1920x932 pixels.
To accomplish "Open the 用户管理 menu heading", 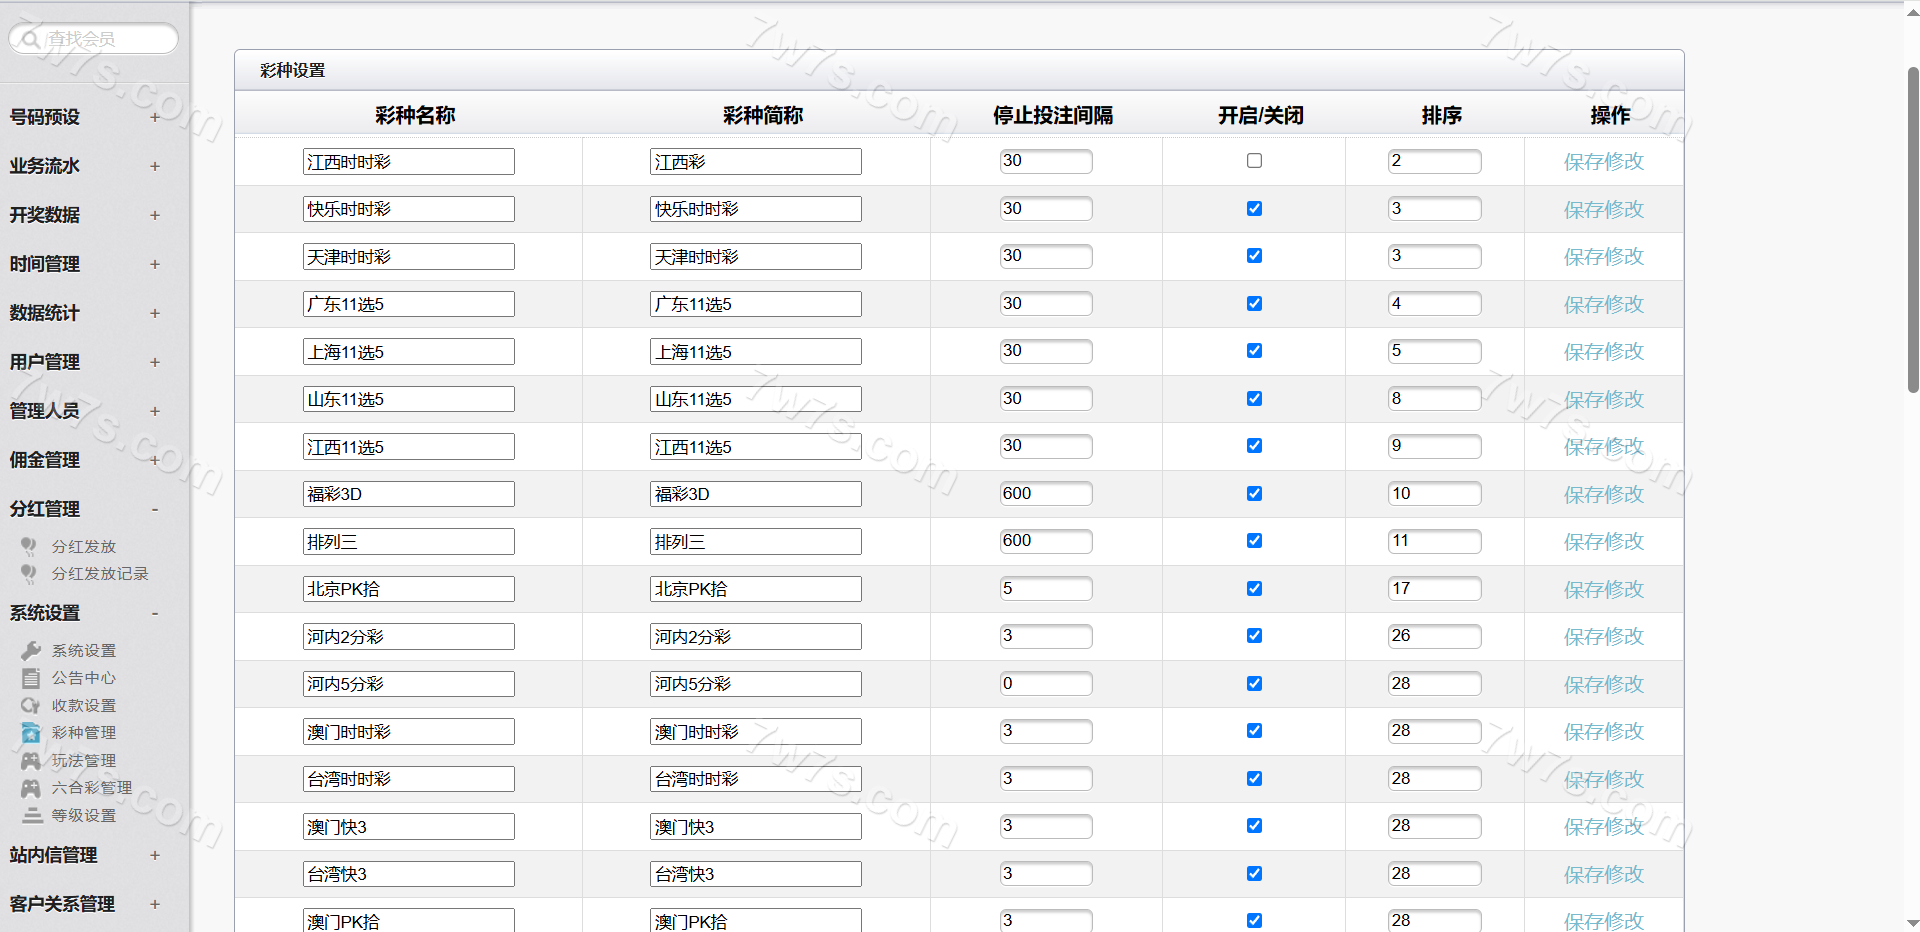I will pyautogui.click(x=45, y=362).
